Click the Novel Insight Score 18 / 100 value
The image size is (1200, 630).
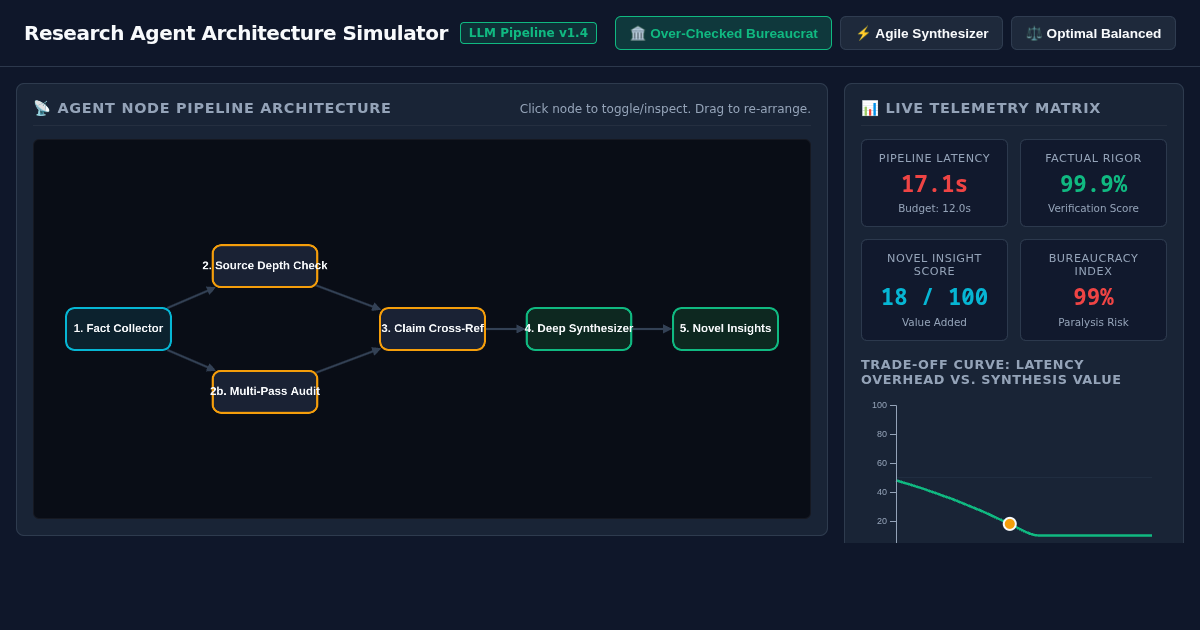(934, 298)
